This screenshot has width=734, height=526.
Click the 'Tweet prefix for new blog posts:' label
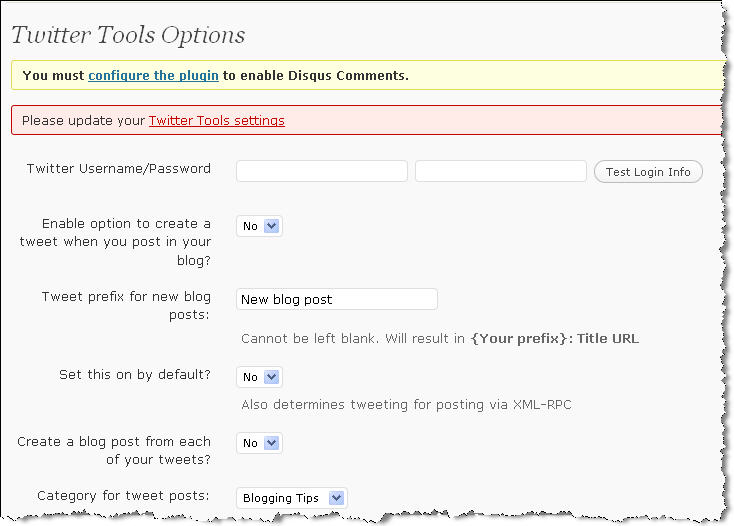126,306
